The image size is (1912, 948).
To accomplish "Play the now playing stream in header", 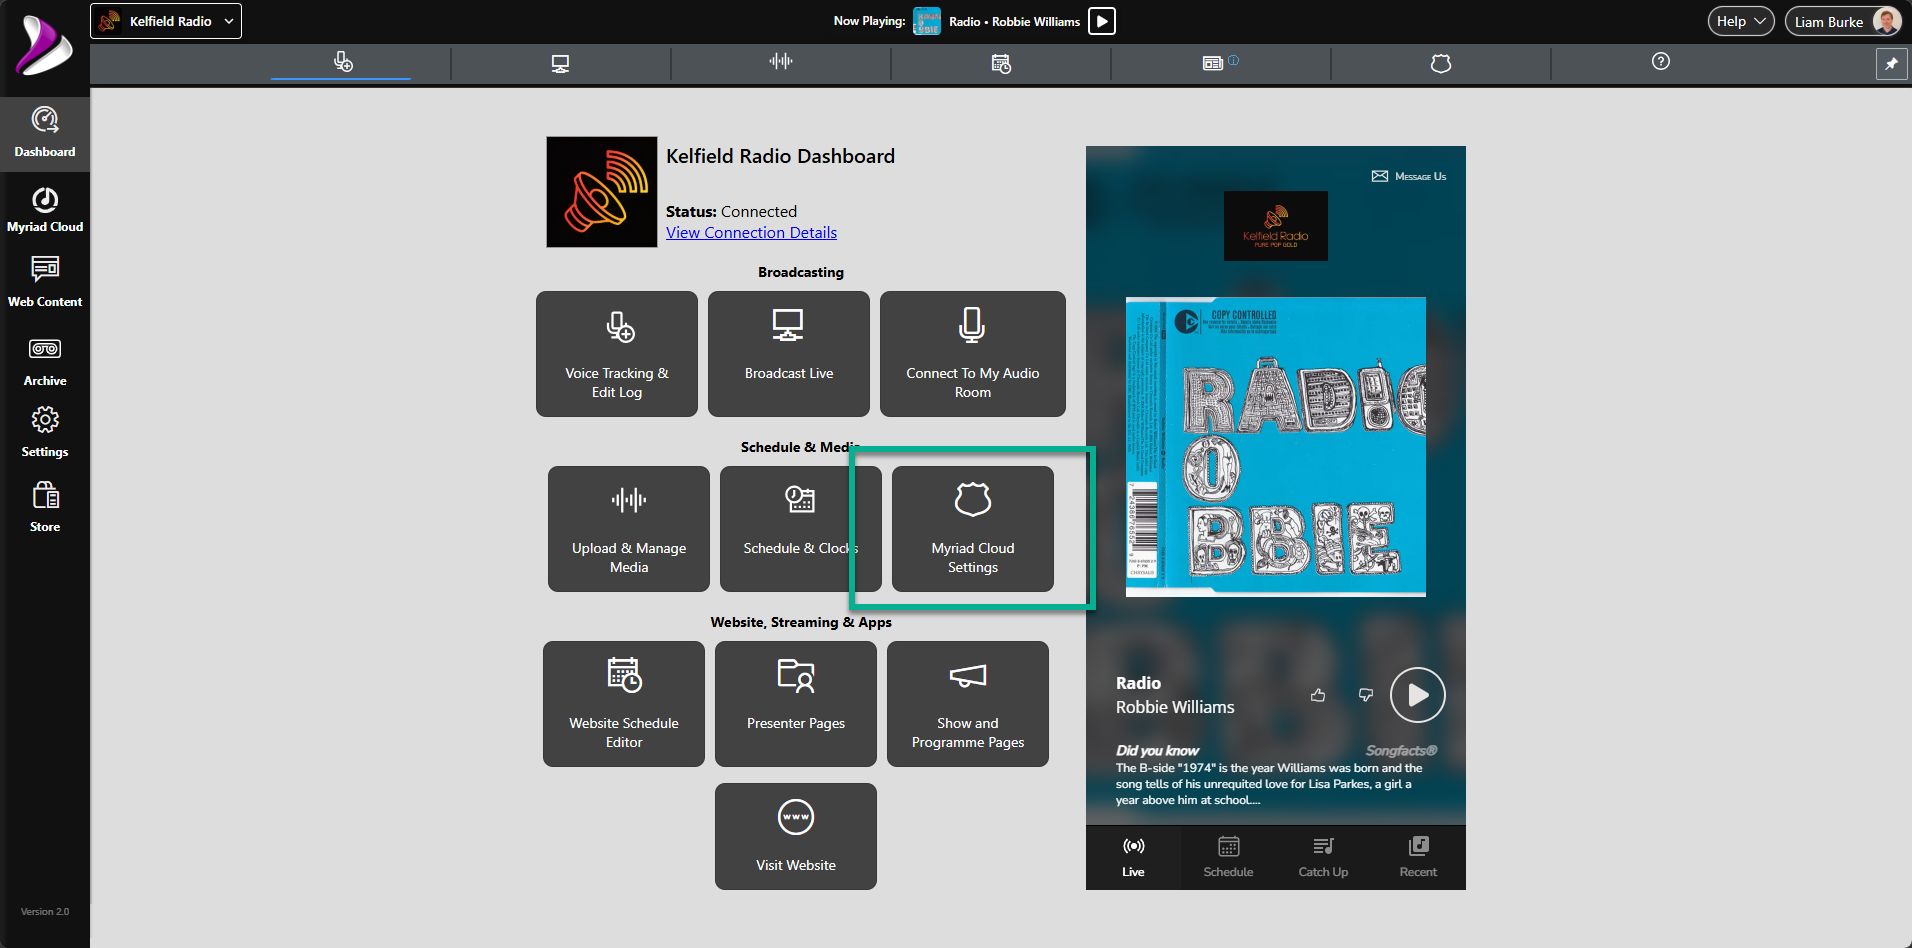I will [x=1102, y=21].
